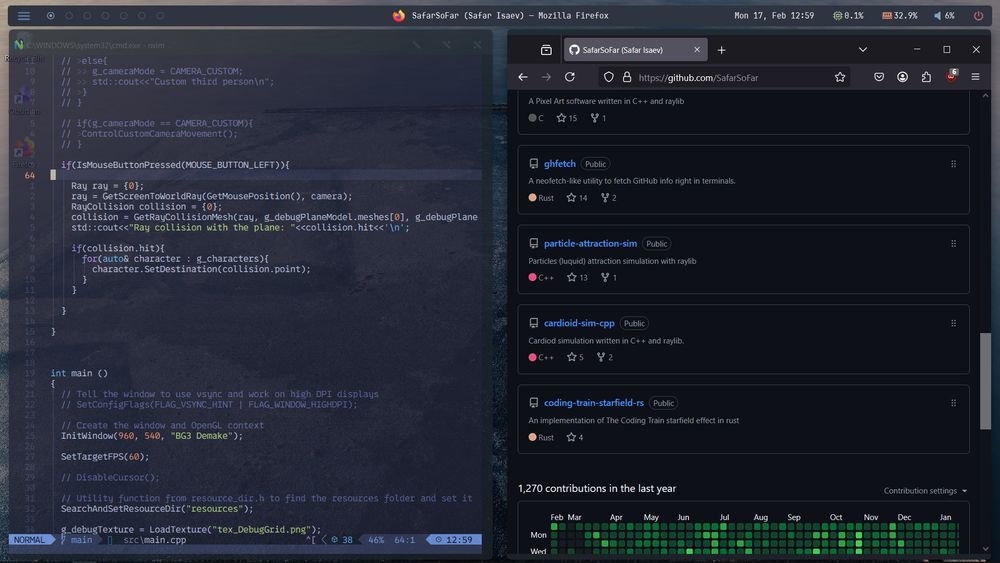1000x563 pixels.
Task: Click the 5 stars on cardioid-sim-cpp
Action: coord(575,357)
